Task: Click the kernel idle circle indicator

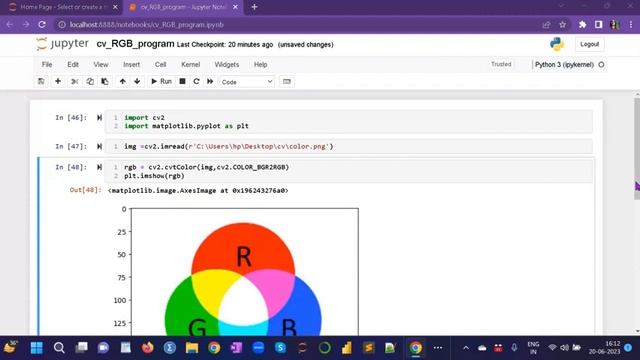Action: 601,64
